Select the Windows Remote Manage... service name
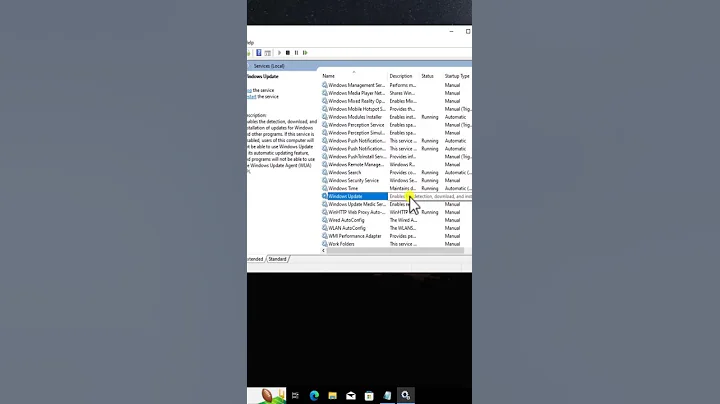720x404 pixels. click(x=356, y=164)
